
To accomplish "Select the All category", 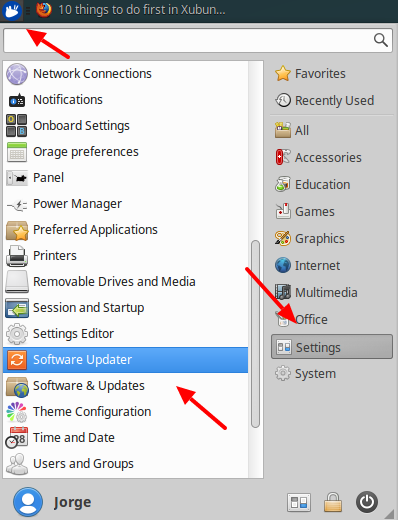I will [x=292, y=130].
